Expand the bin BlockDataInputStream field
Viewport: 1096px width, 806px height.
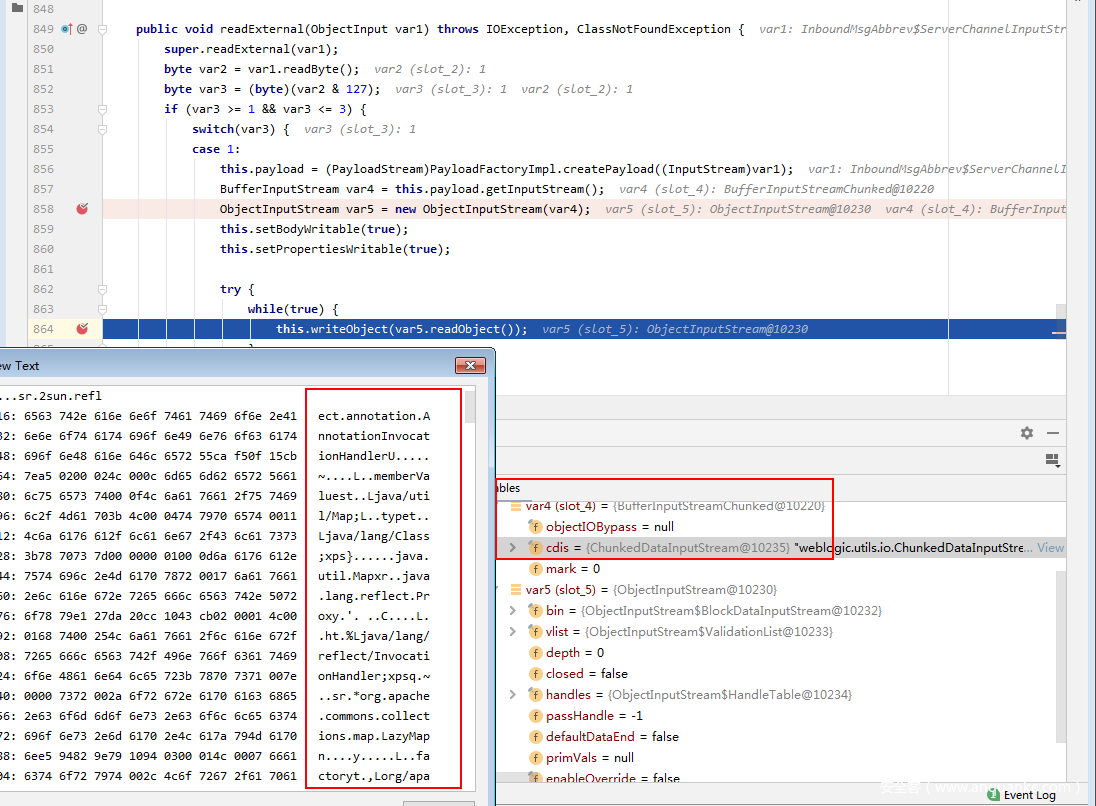point(513,611)
